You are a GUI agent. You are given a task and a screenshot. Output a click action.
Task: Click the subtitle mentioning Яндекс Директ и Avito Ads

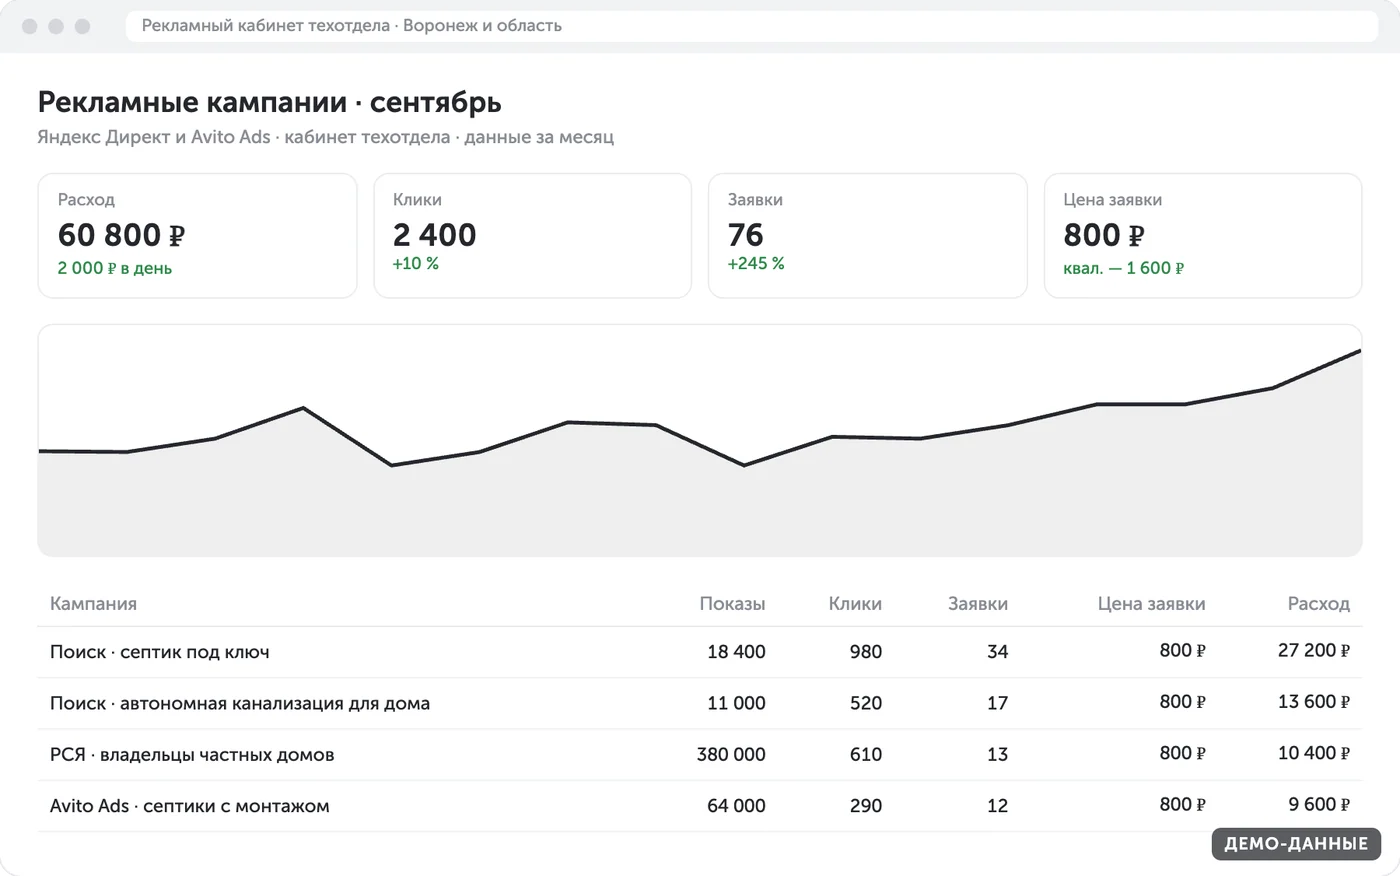(x=325, y=137)
